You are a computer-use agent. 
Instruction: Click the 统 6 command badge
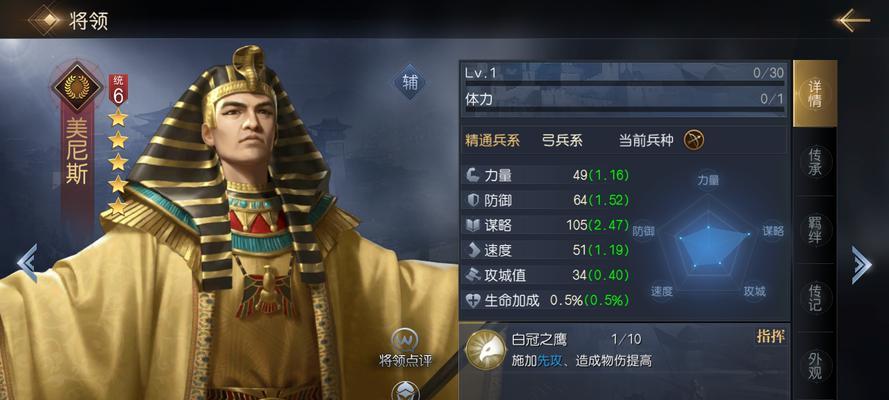click(x=118, y=90)
